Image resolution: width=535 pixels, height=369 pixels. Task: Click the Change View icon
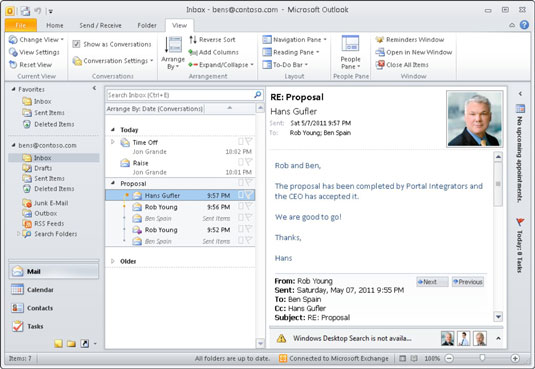pos(13,40)
